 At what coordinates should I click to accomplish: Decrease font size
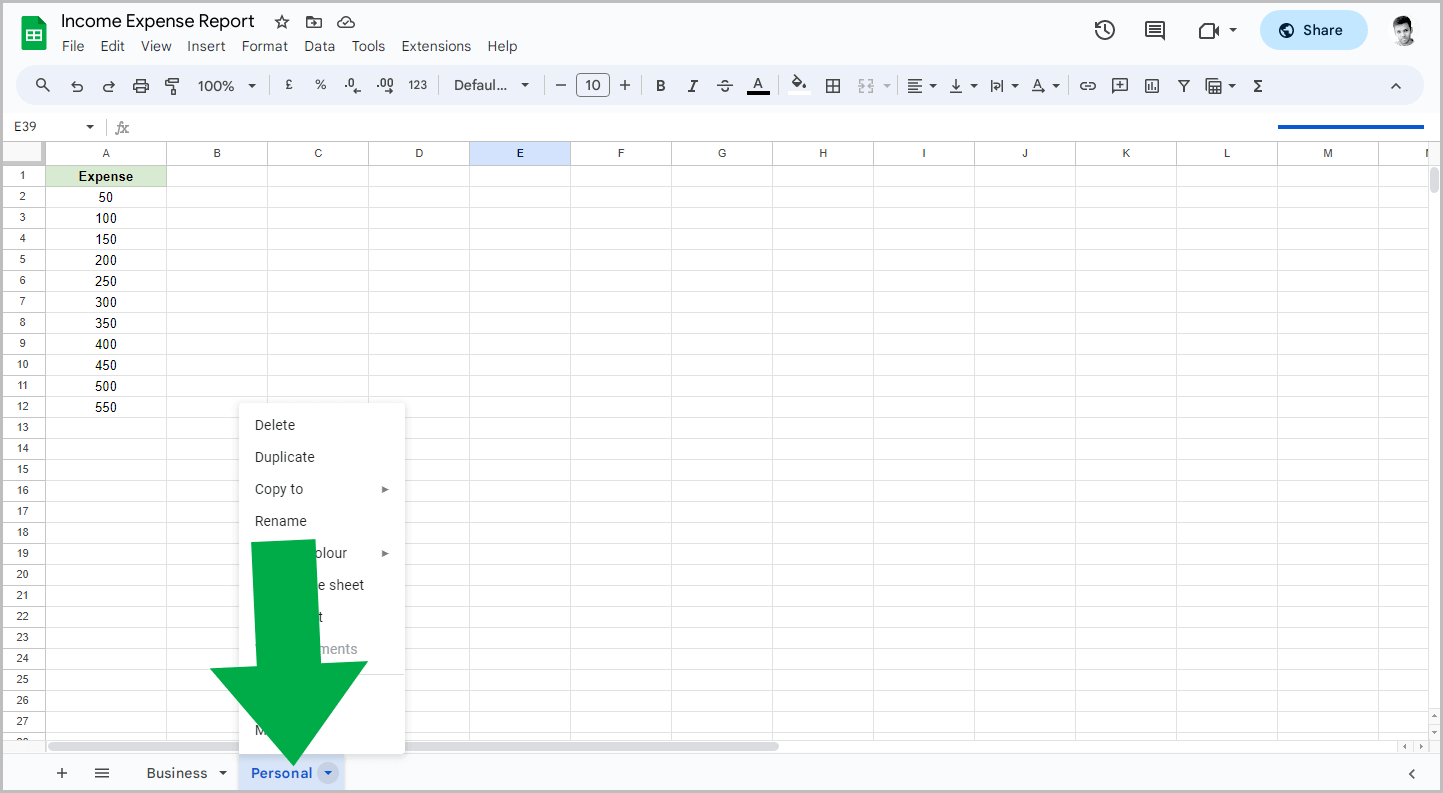pos(561,86)
